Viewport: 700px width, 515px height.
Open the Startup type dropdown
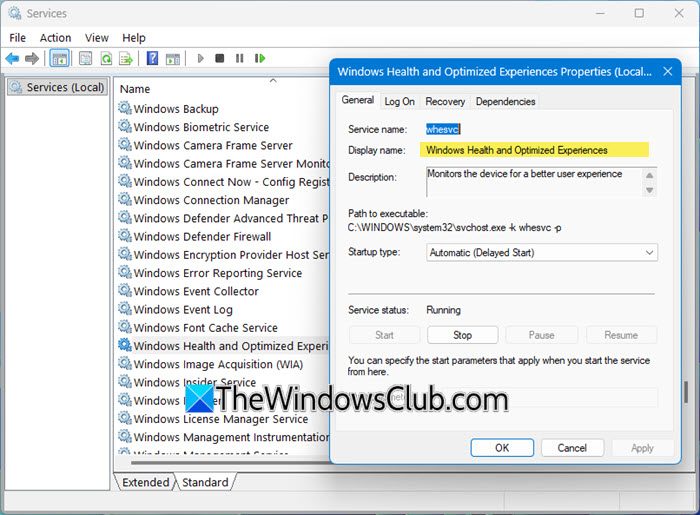click(542, 253)
